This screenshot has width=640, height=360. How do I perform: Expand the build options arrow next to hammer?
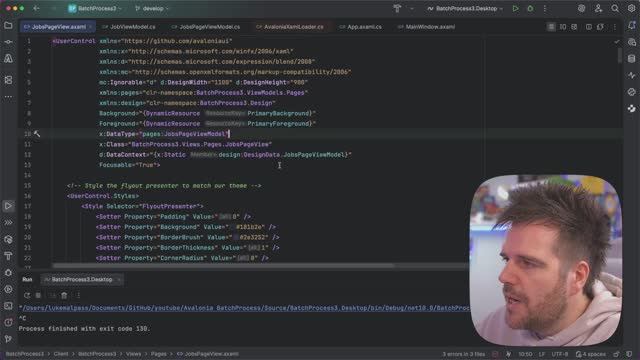(412, 8)
